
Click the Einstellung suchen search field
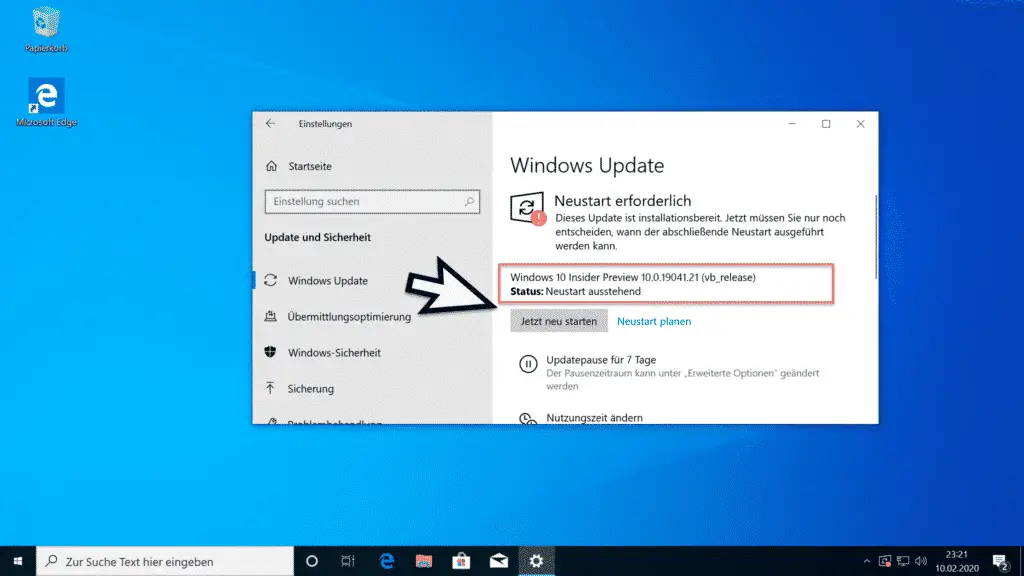point(372,202)
